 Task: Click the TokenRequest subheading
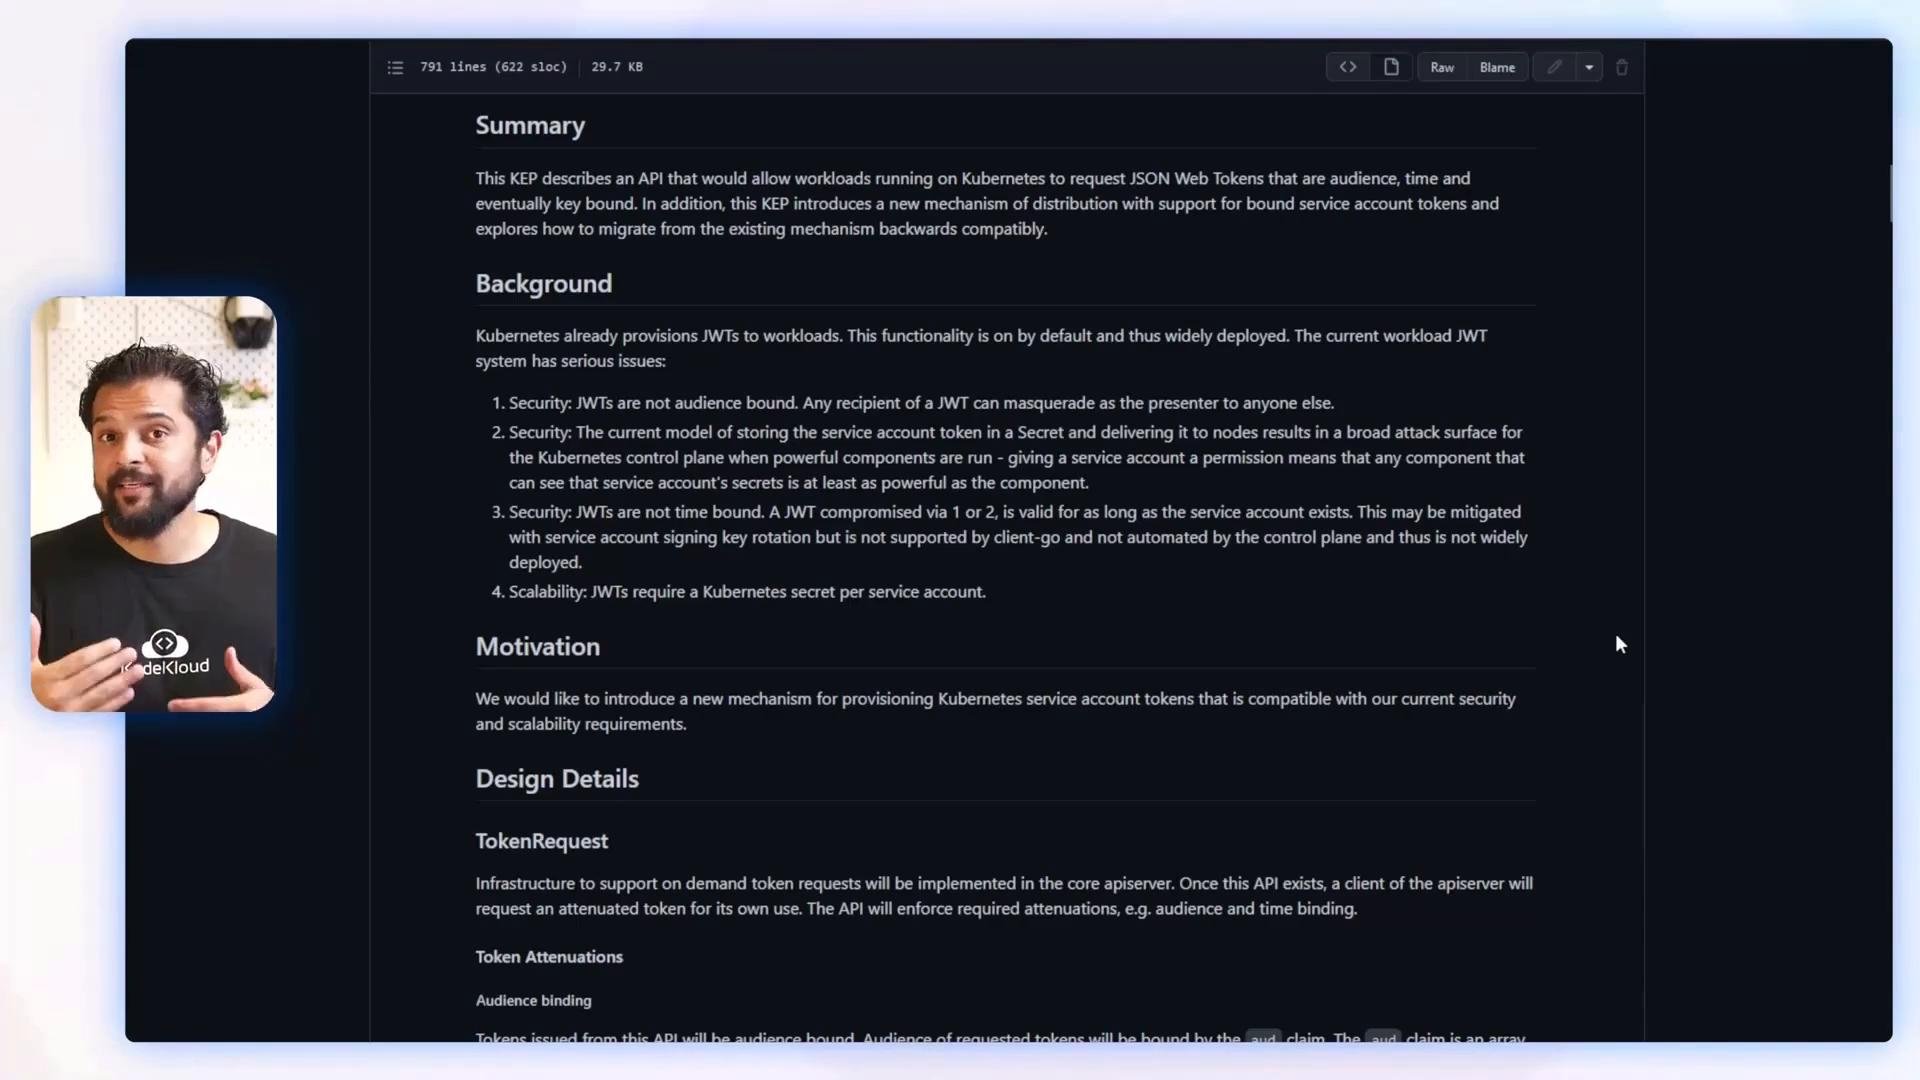click(541, 842)
